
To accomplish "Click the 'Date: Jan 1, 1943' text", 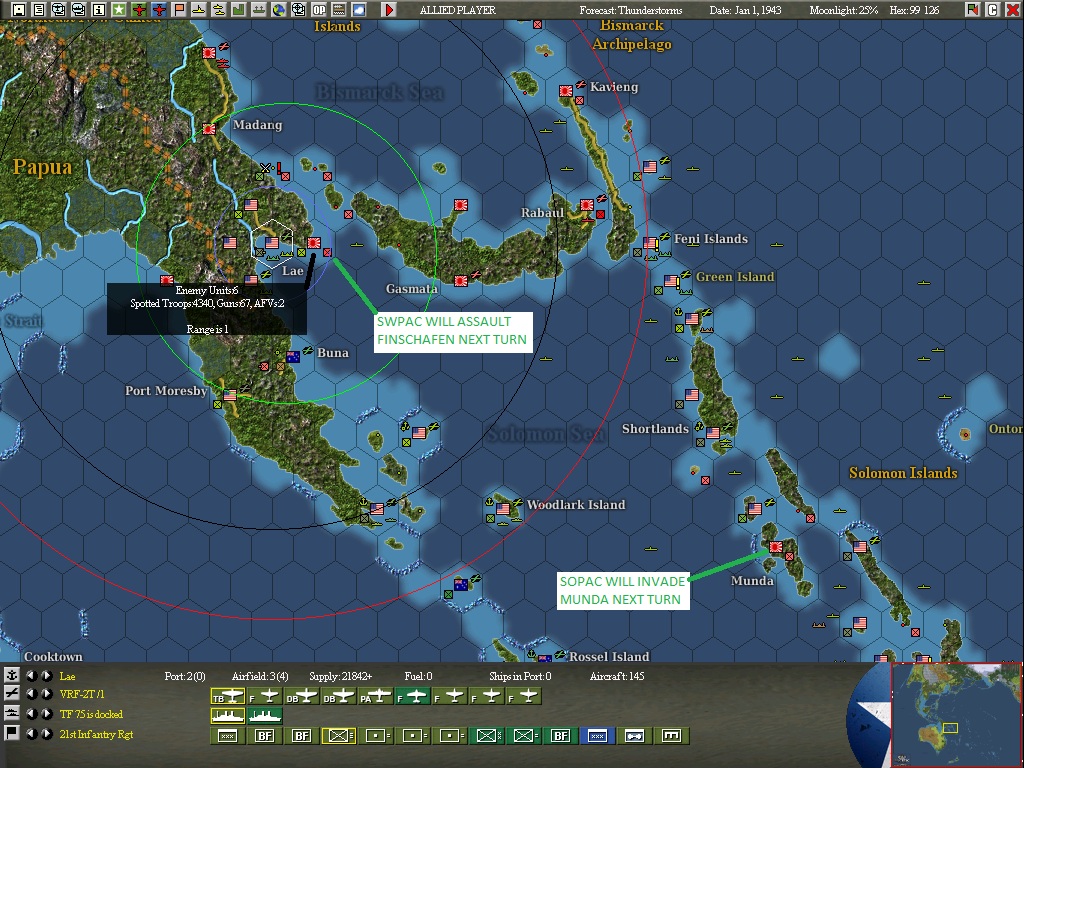I will click(745, 10).
